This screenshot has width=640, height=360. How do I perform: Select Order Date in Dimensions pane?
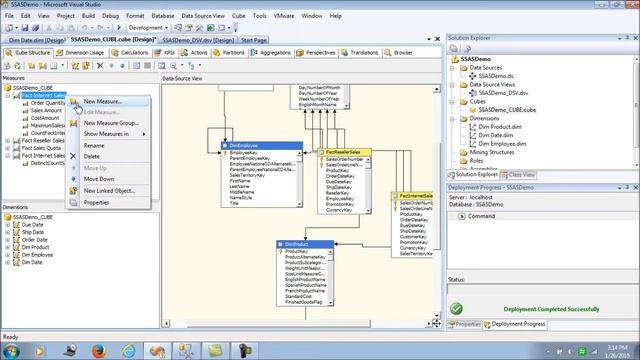(x=34, y=240)
